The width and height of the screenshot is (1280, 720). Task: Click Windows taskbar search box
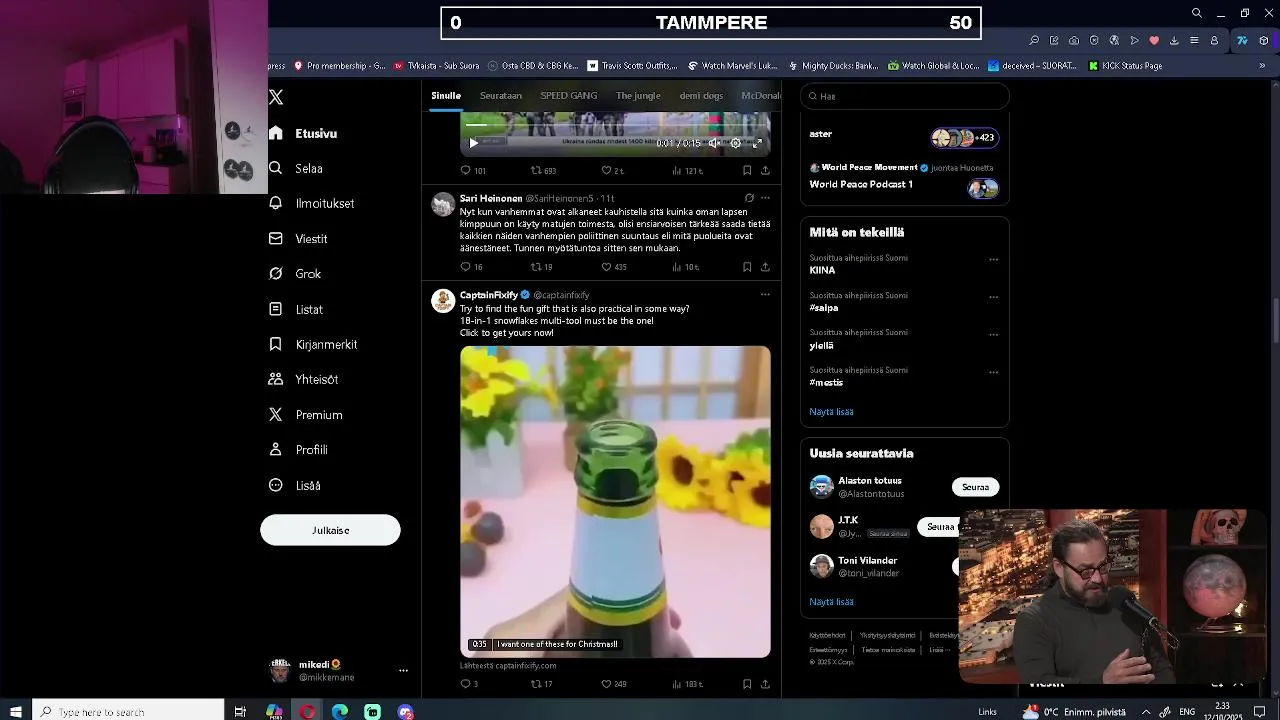point(128,712)
